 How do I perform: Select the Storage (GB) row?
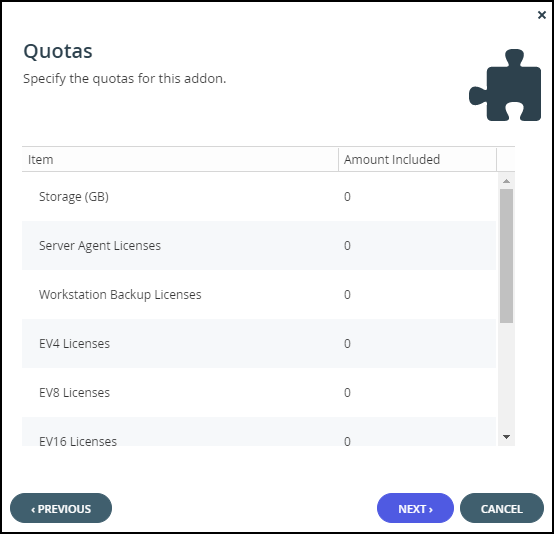pos(259,196)
